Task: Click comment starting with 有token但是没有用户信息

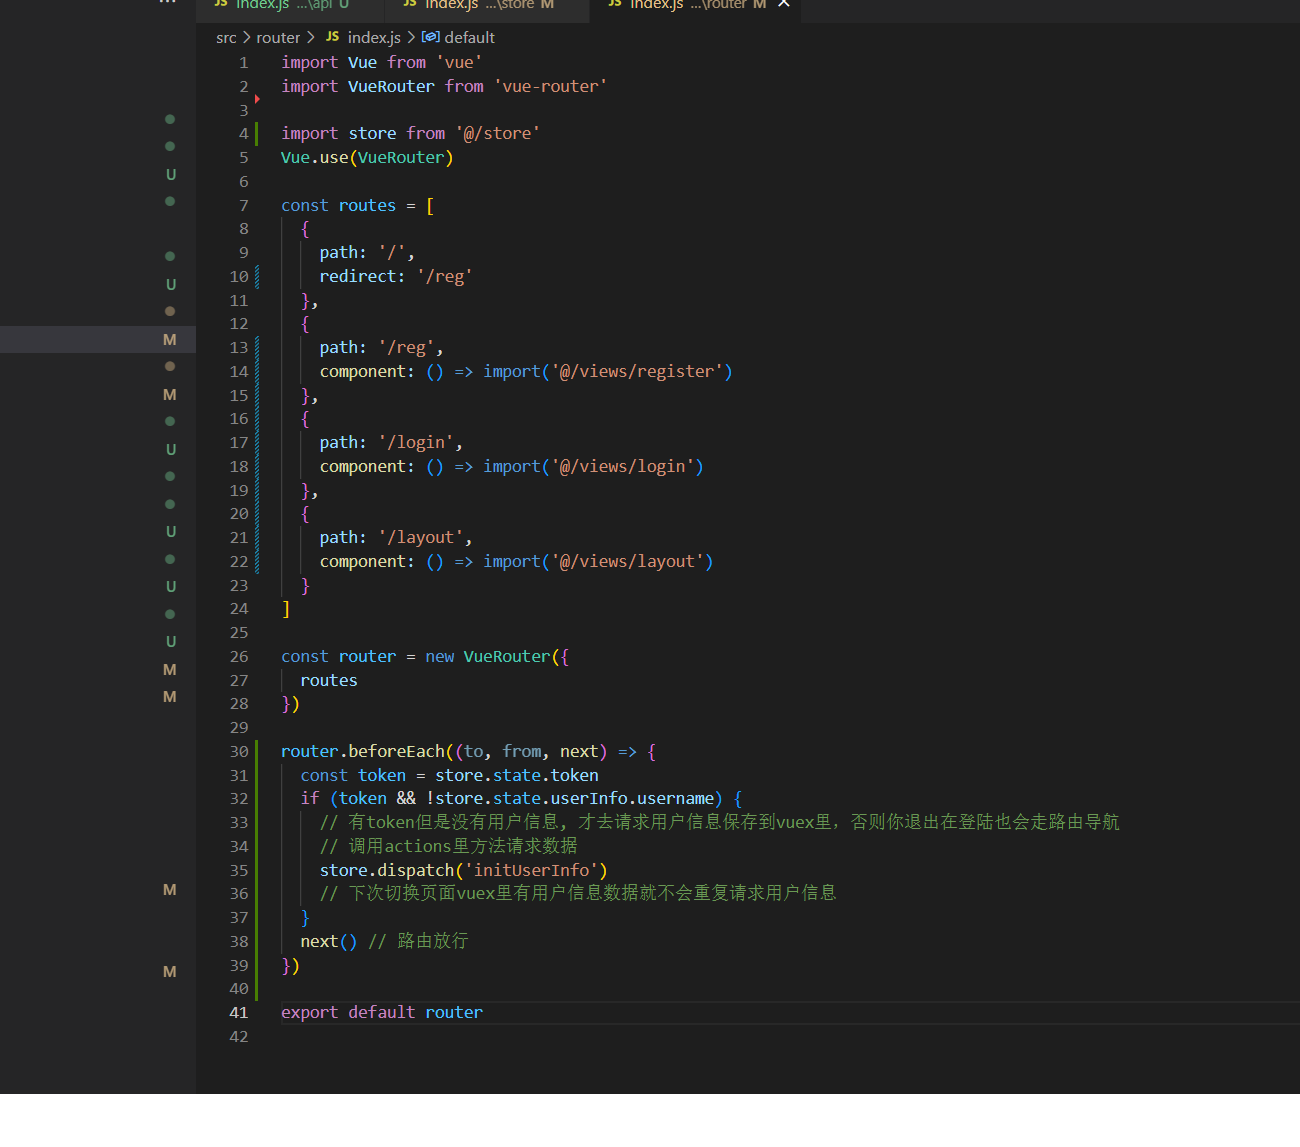Action: click(719, 823)
